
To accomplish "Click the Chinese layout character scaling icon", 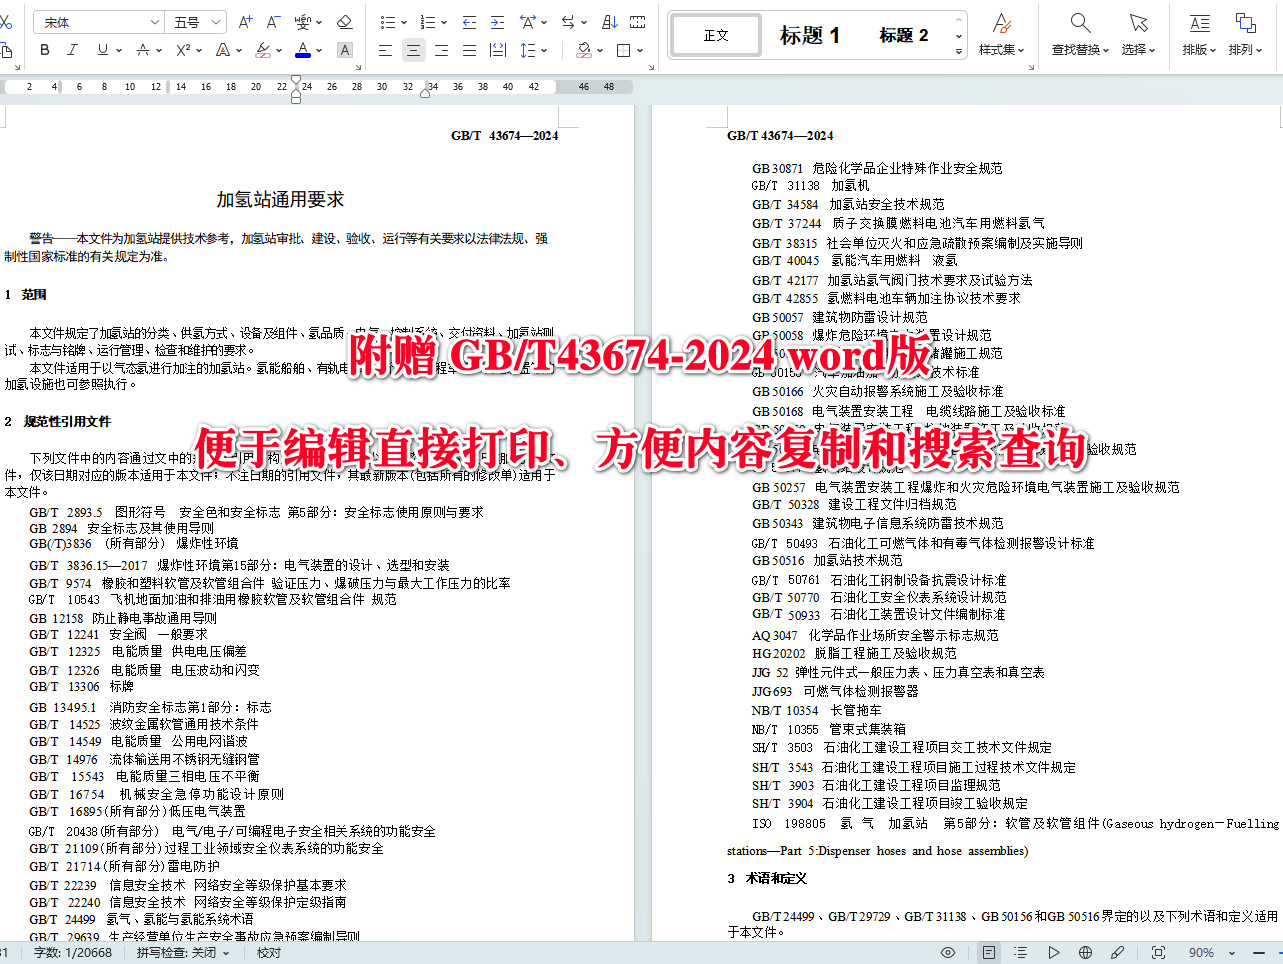I will (529, 22).
